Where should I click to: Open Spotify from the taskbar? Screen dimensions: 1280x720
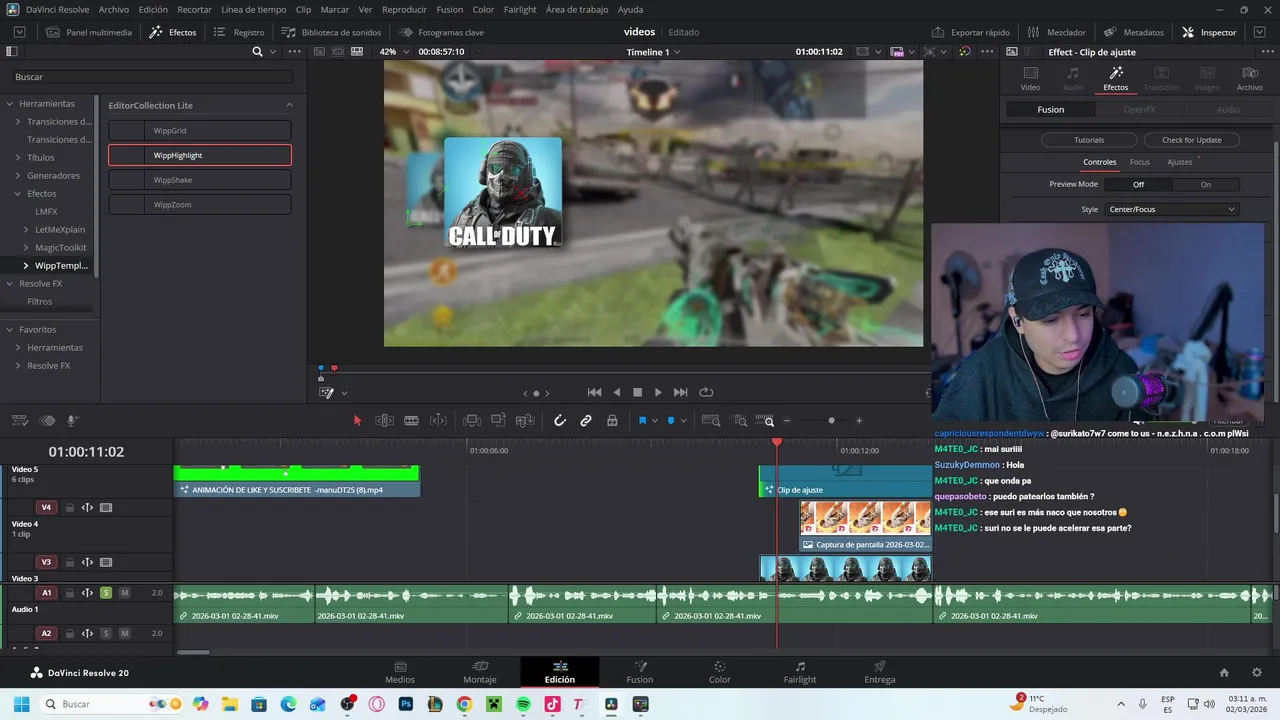[524, 704]
